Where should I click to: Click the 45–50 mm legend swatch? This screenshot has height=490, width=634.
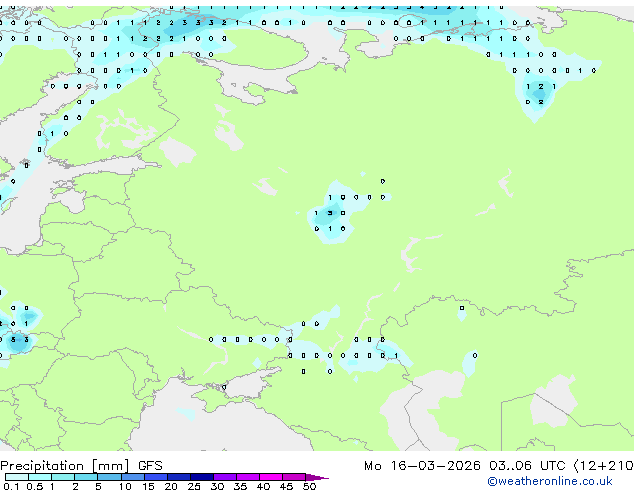(x=294, y=477)
